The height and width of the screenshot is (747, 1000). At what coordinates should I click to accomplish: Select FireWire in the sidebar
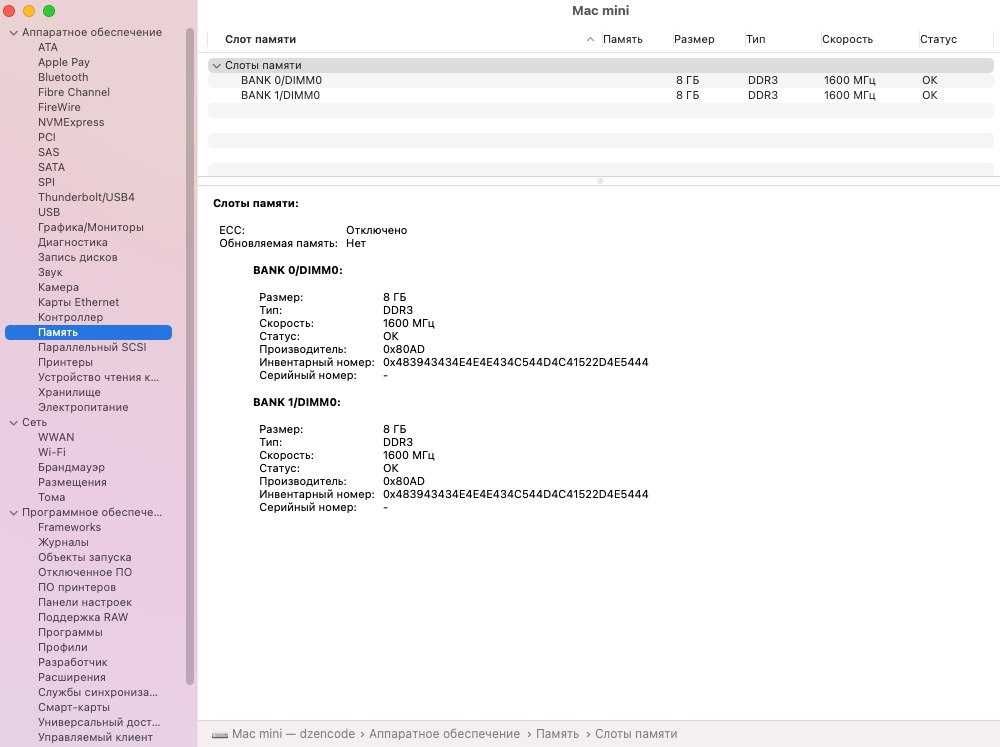click(x=59, y=107)
